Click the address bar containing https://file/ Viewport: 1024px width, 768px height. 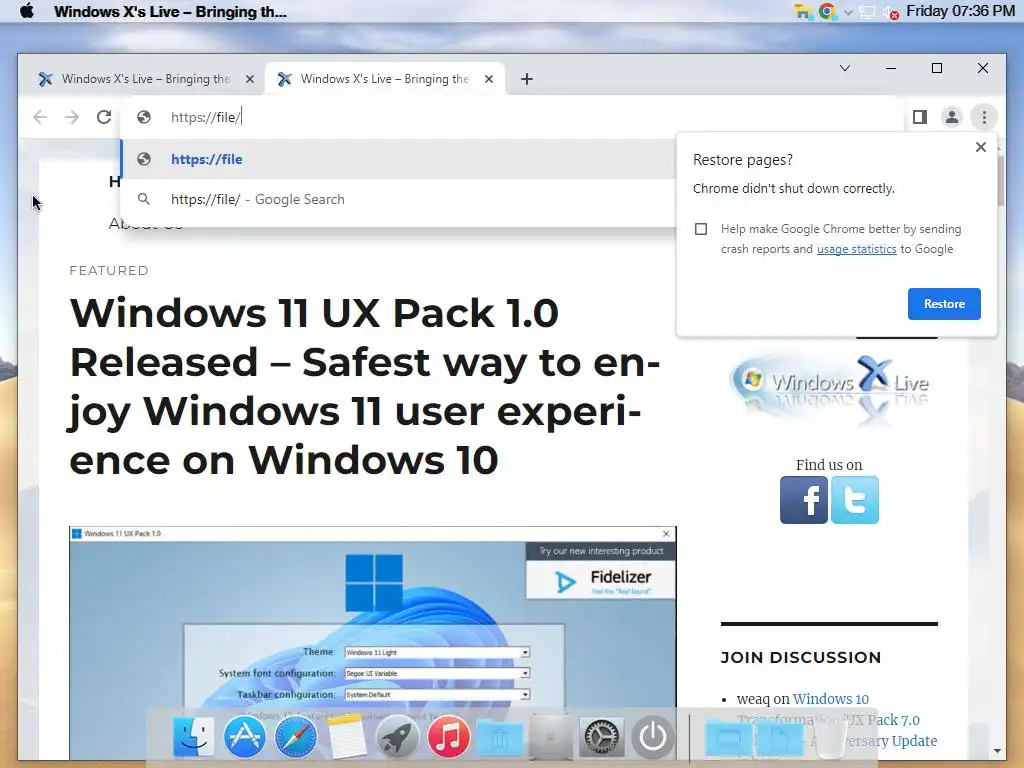tap(513, 117)
